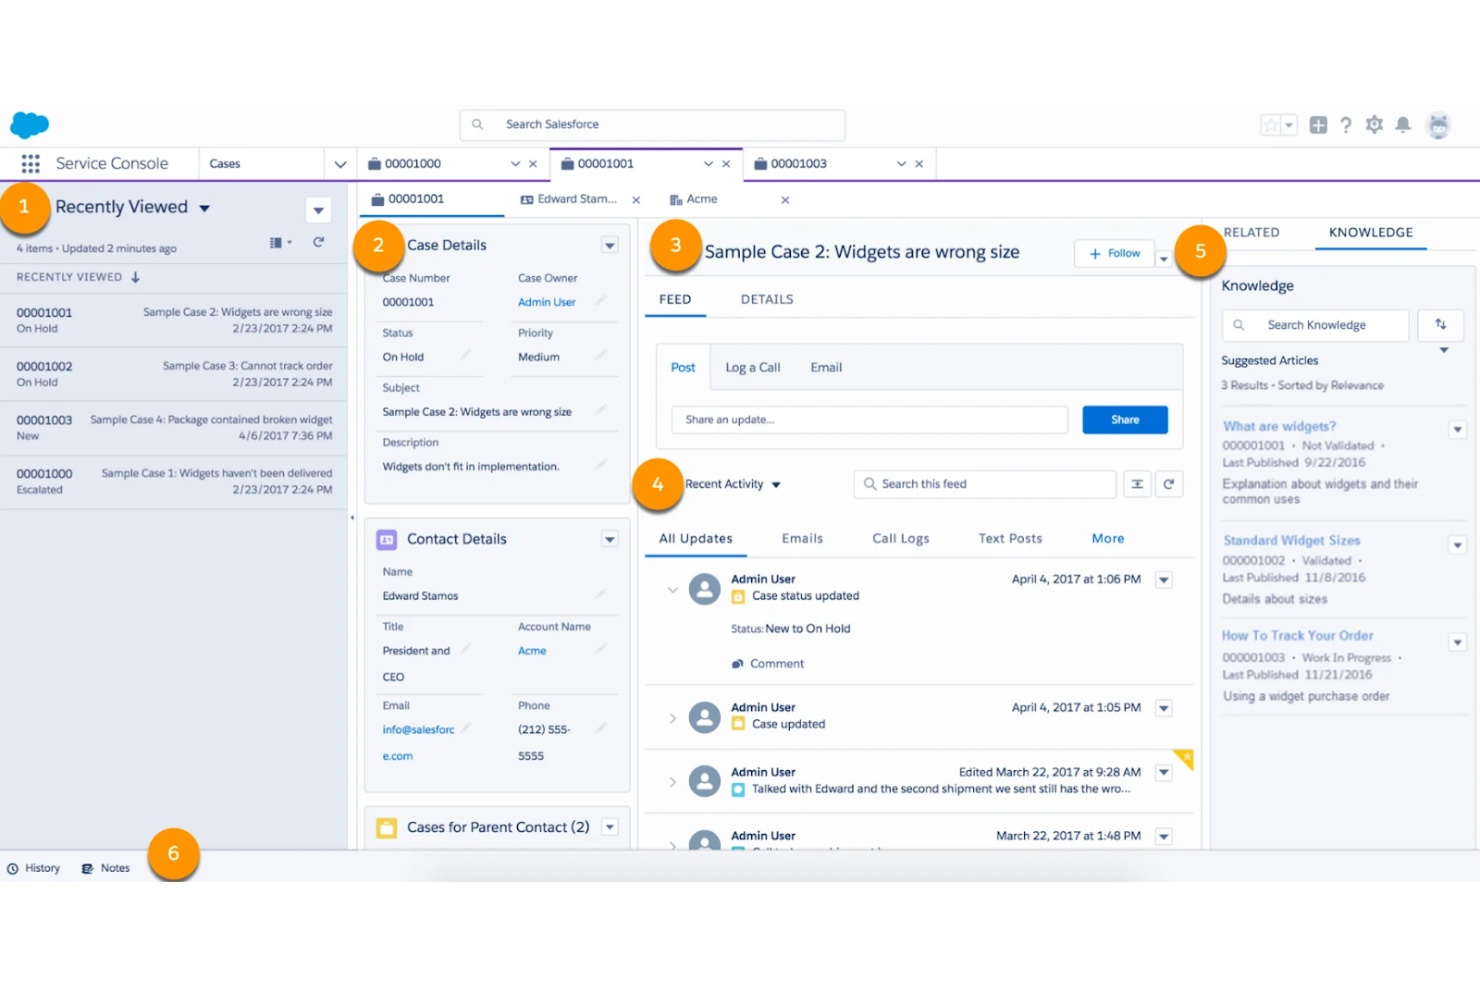1480x987 pixels.
Task: Switch to the DETAILS tab
Action: [766, 298]
